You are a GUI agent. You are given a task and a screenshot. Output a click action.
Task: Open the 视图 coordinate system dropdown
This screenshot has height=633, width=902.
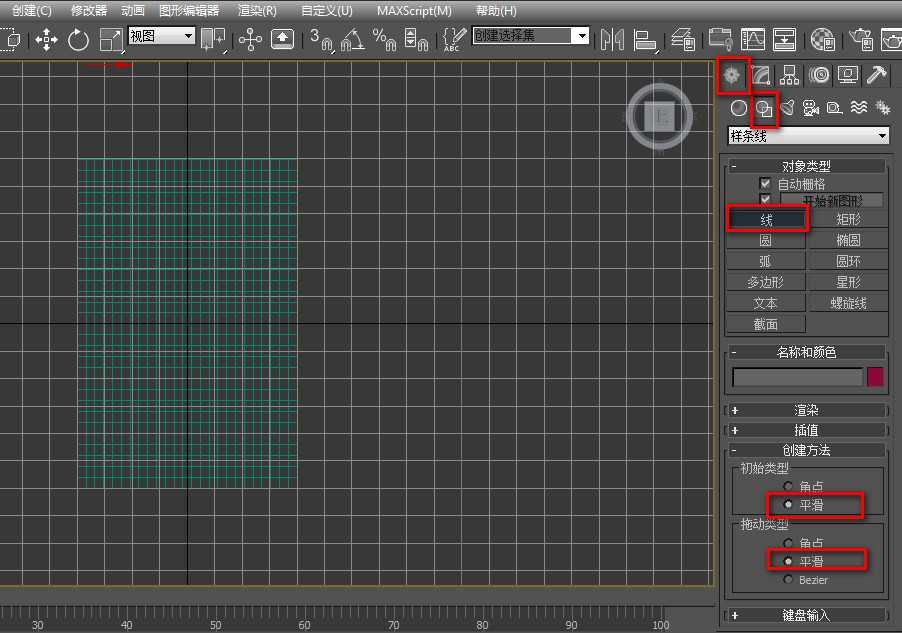(x=162, y=36)
